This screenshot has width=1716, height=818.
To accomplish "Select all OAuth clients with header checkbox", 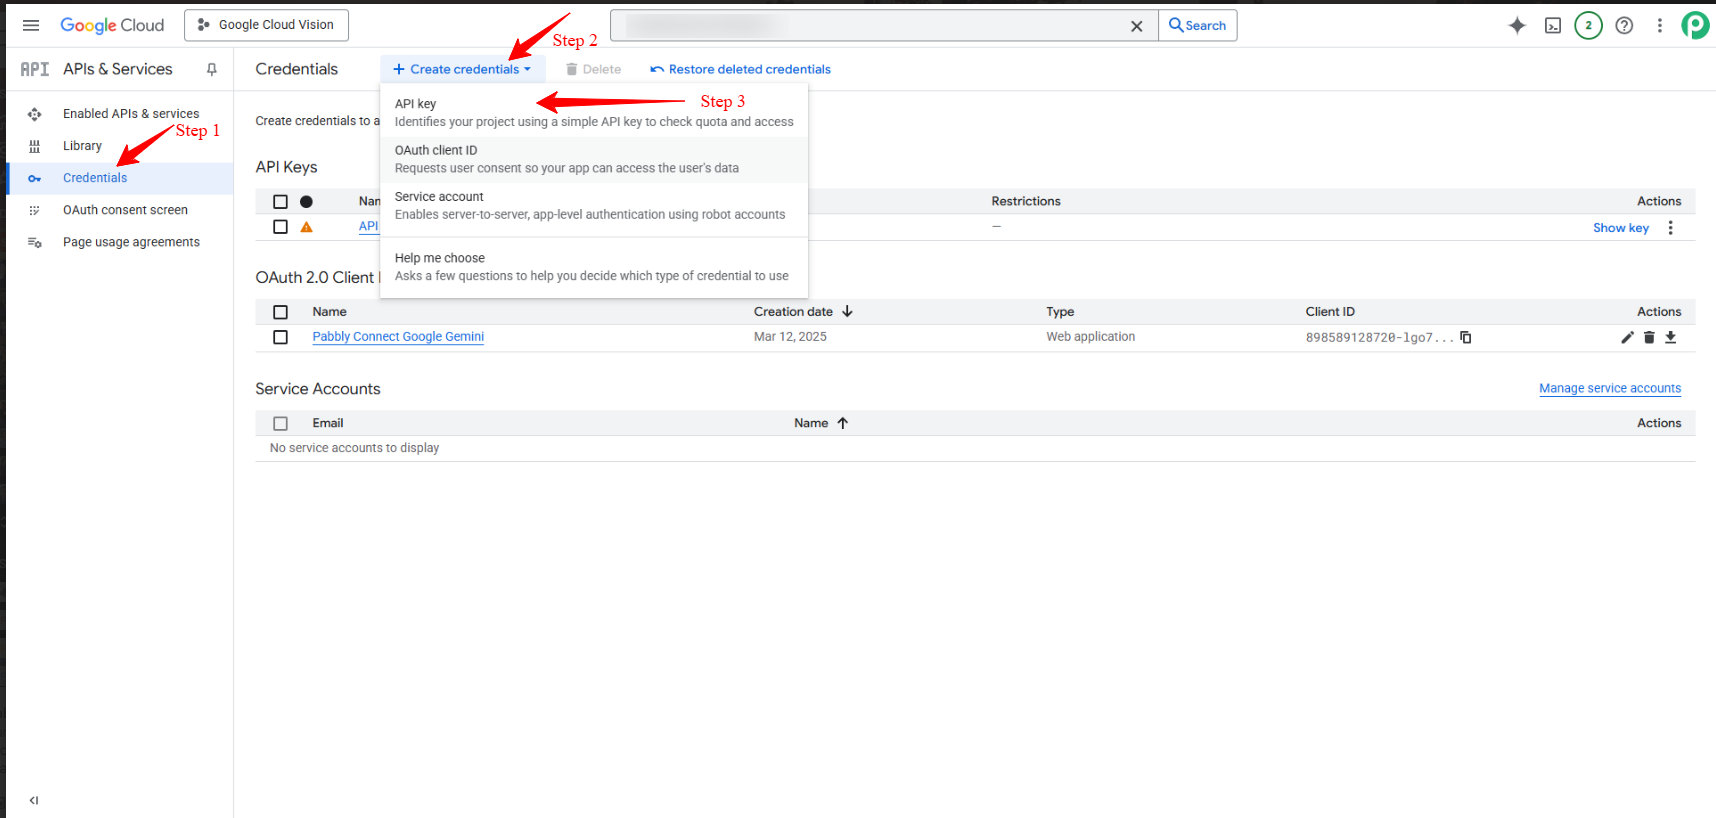I will point(280,312).
